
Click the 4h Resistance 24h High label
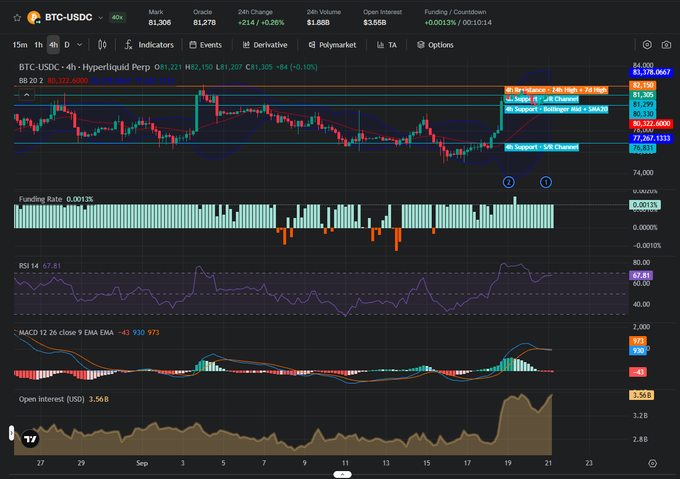click(x=556, y=90)
